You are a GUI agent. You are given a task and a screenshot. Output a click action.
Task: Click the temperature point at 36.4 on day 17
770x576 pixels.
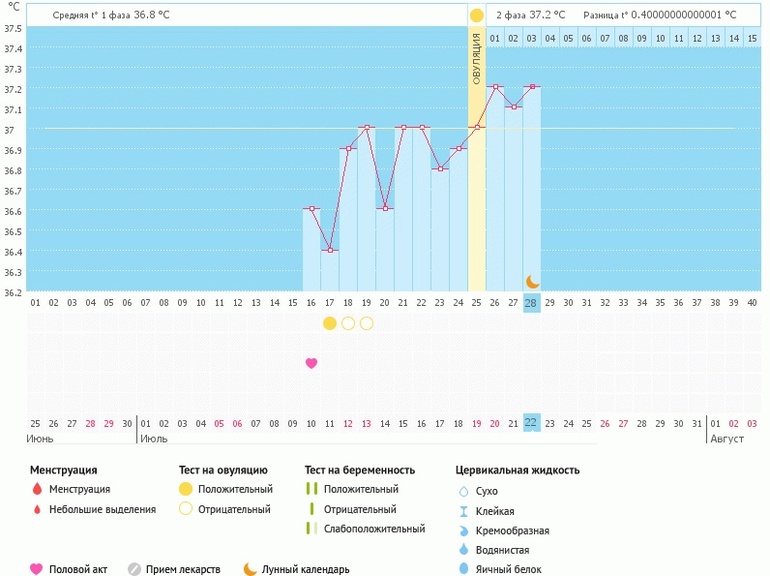click(x=330, y=250)
